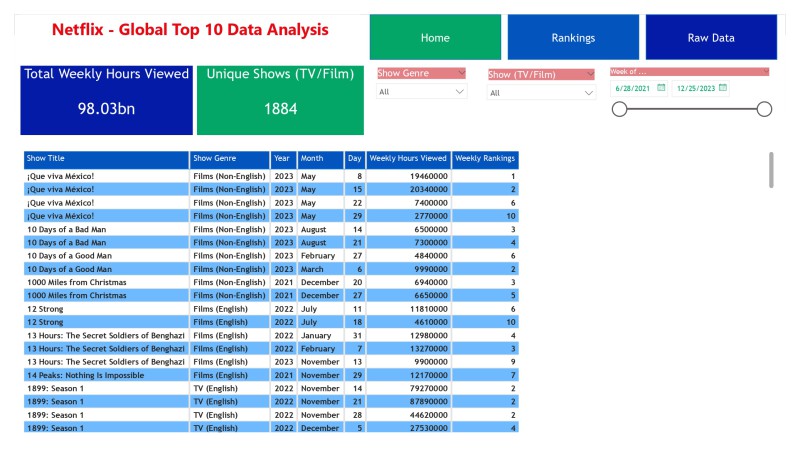Click right handle of date range slider

[x=764, y=109]
